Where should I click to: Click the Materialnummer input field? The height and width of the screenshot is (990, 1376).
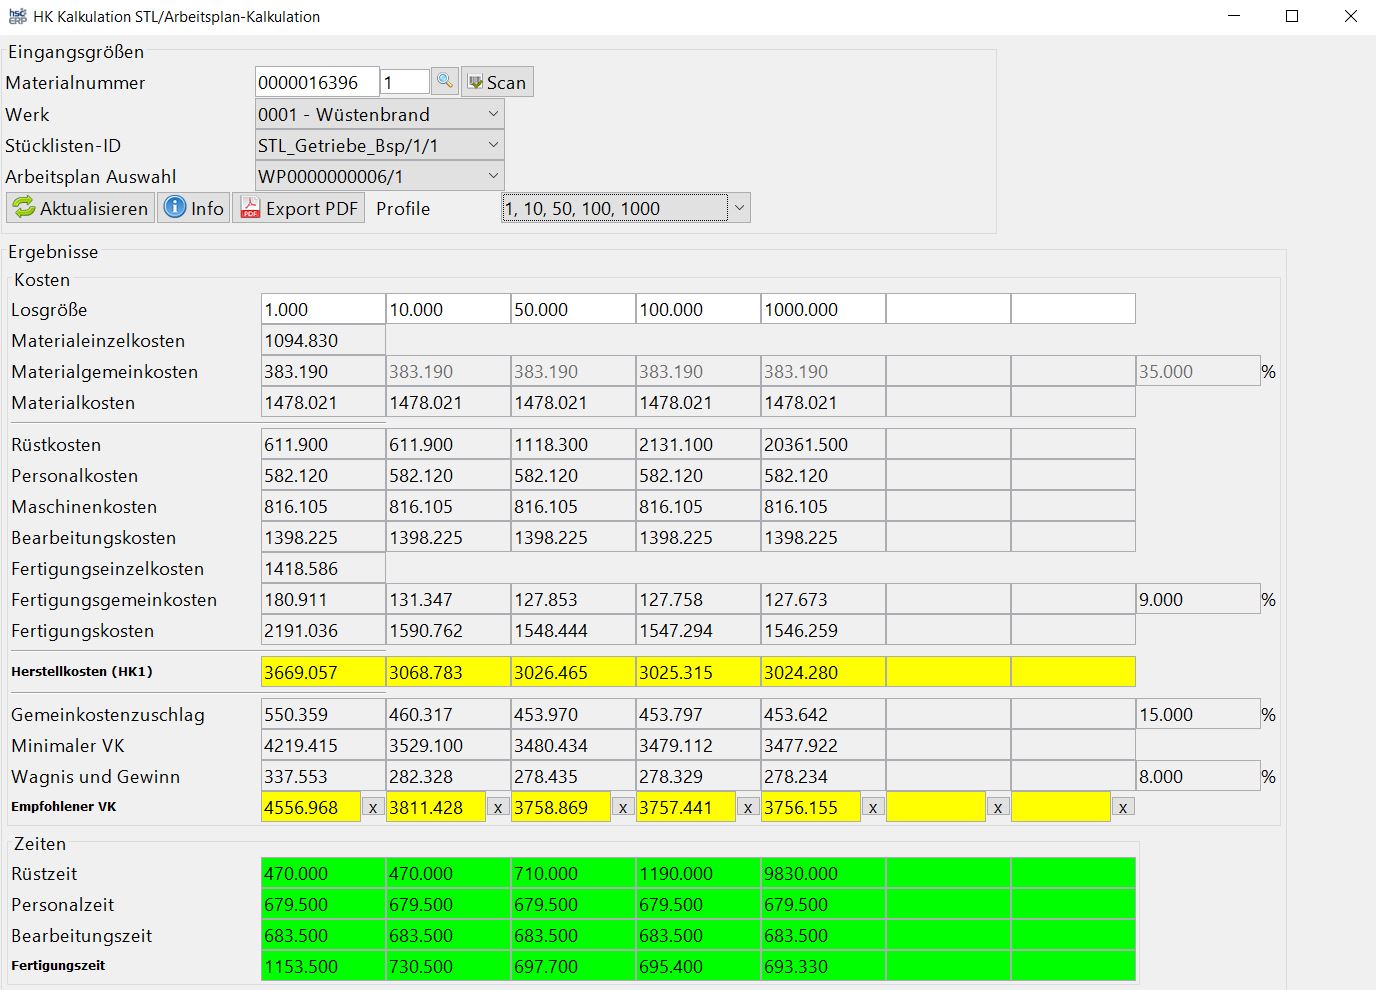(316, 82)
